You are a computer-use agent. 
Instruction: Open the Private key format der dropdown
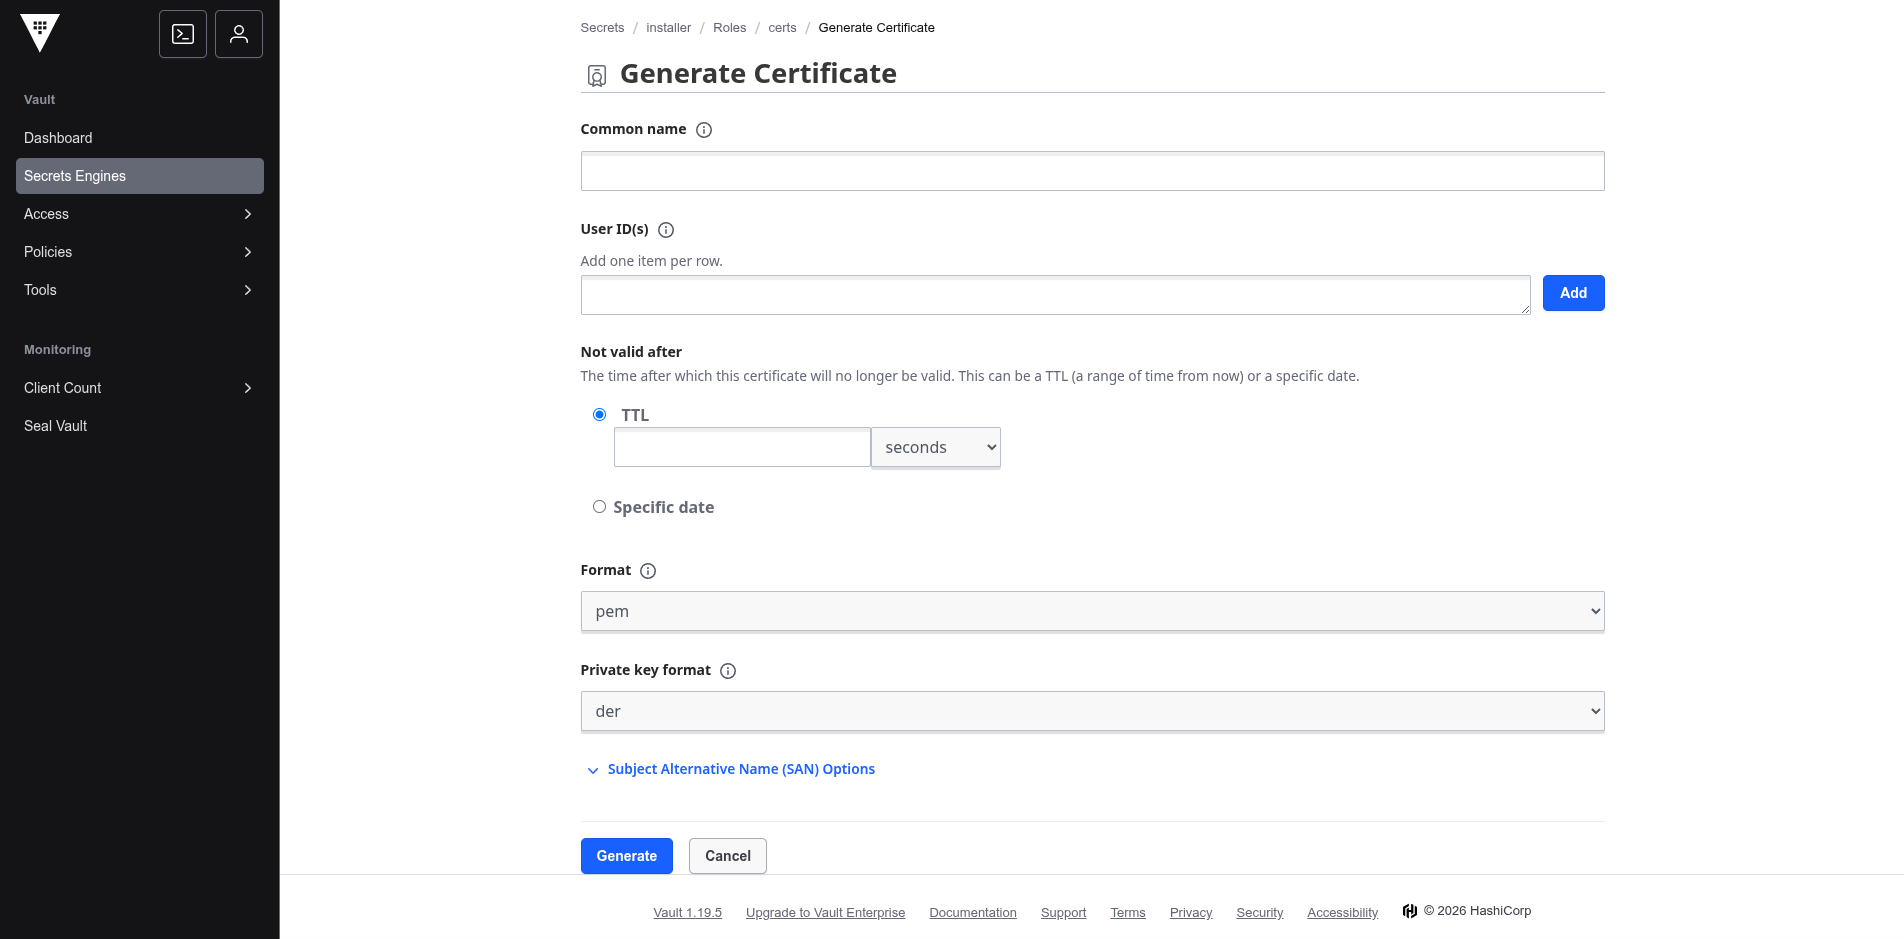[x=1092, y=712]
